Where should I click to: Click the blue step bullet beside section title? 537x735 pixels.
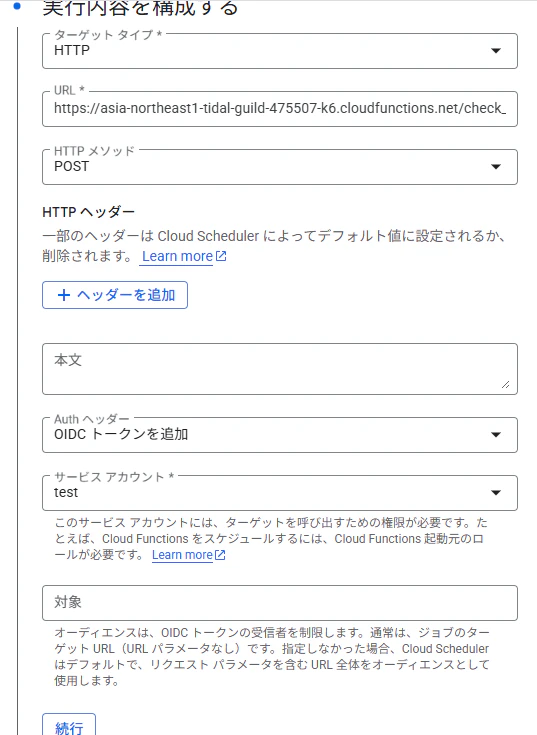coord(17,6)
